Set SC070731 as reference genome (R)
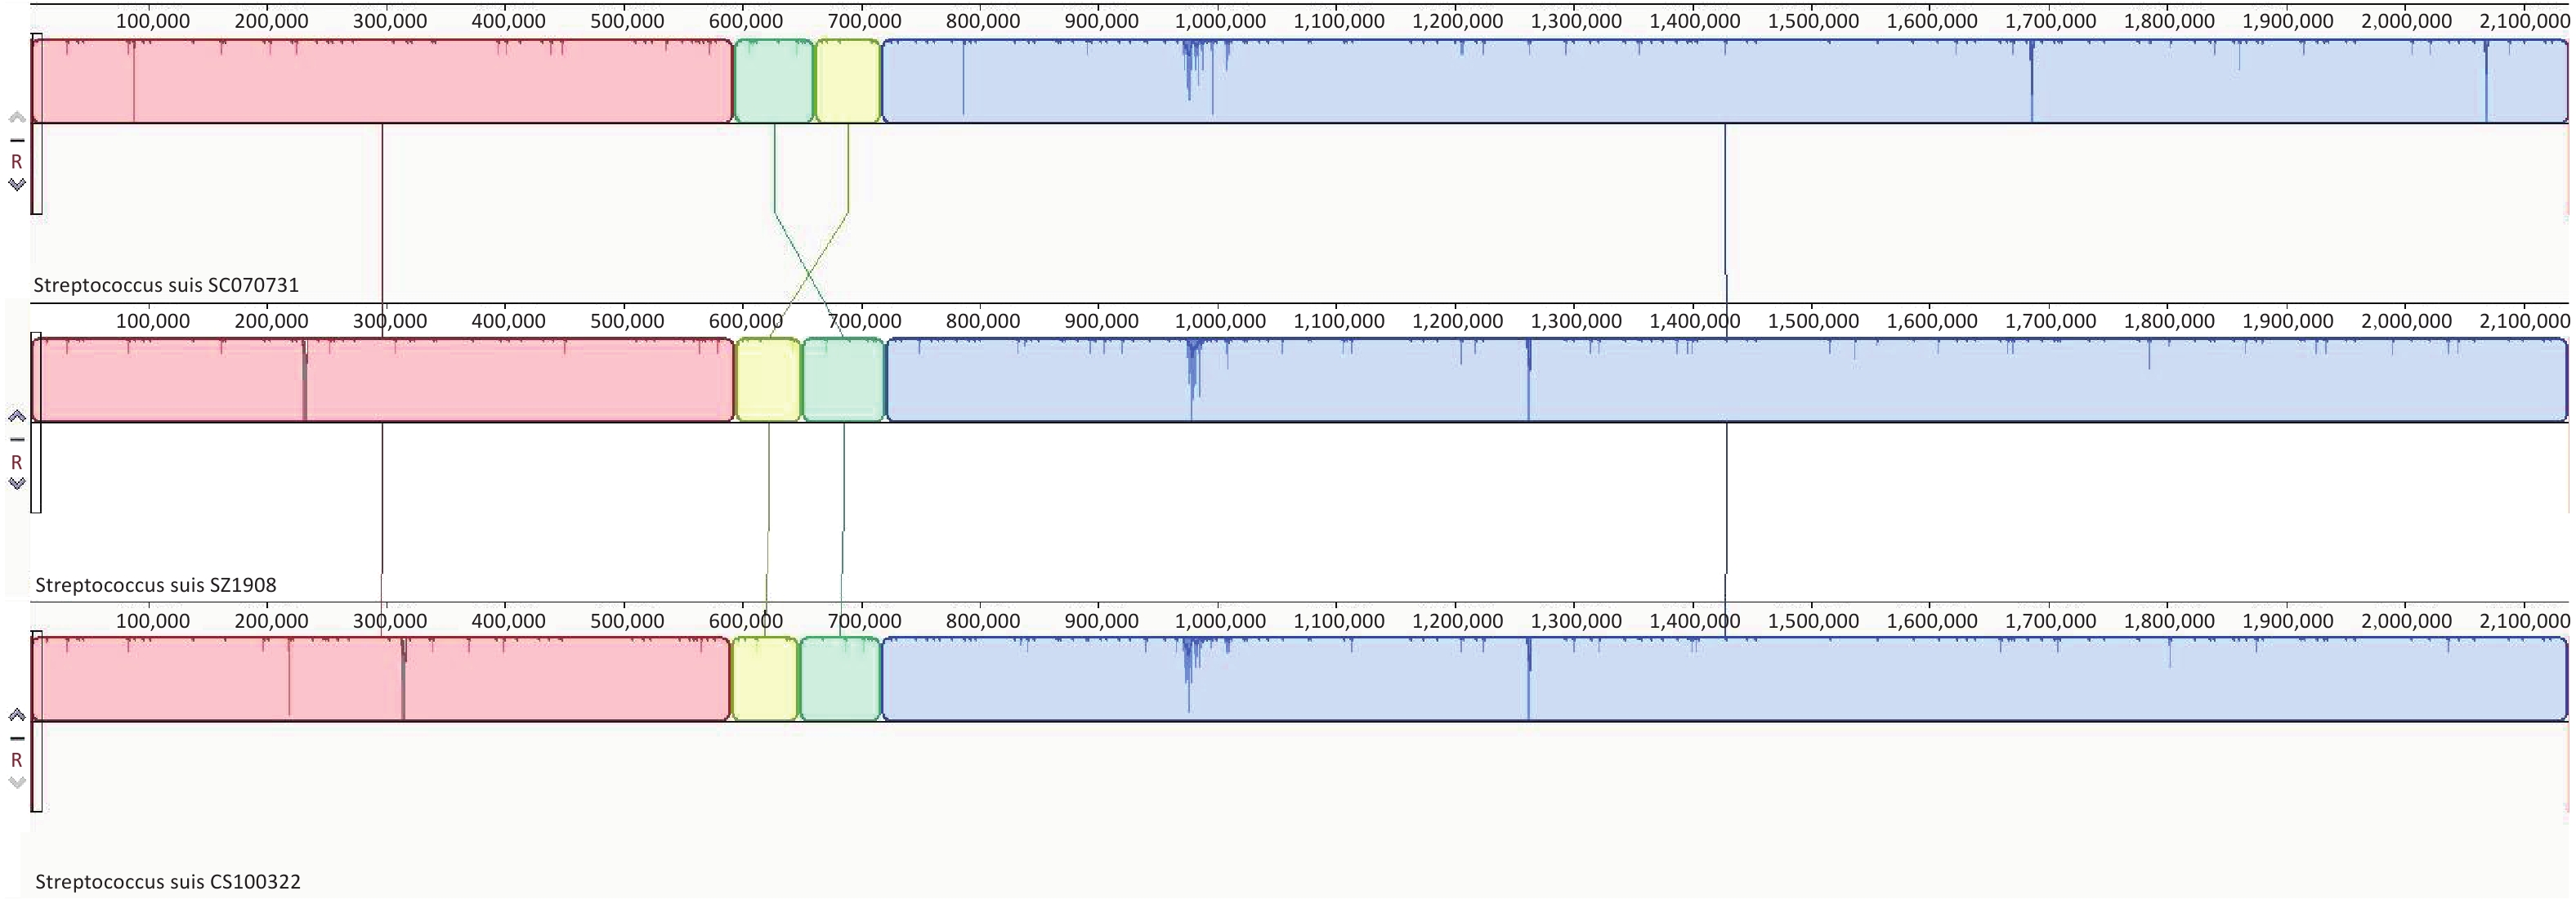Screen dimensions: 2576x900 click(17, 161)
